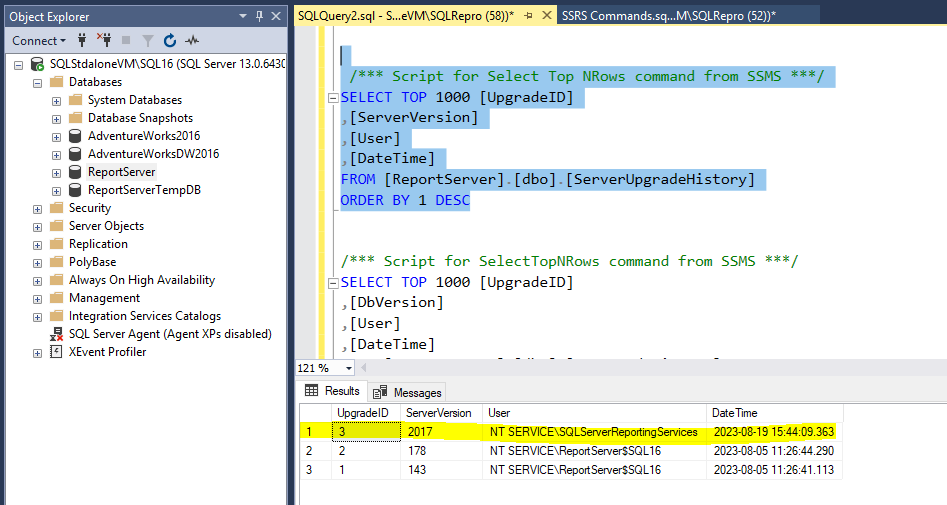Select AdventureWorksDW2016 in the tree

[153, 154]
